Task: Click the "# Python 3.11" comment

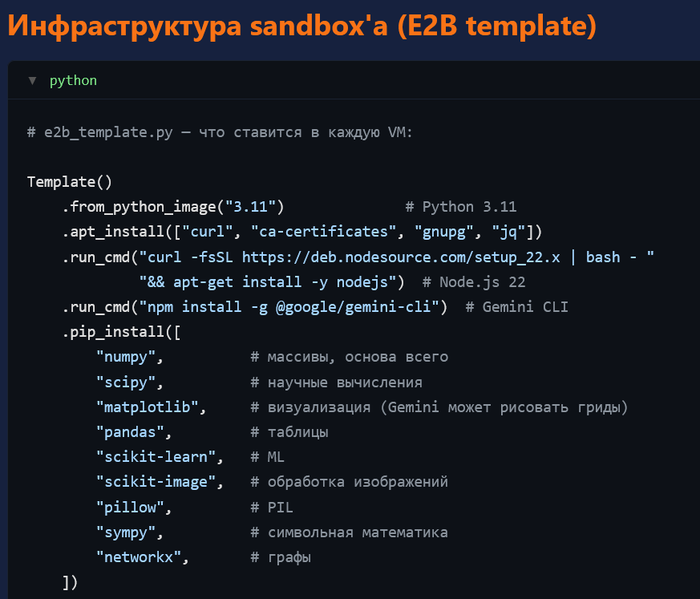Action: tap(461, 207)
